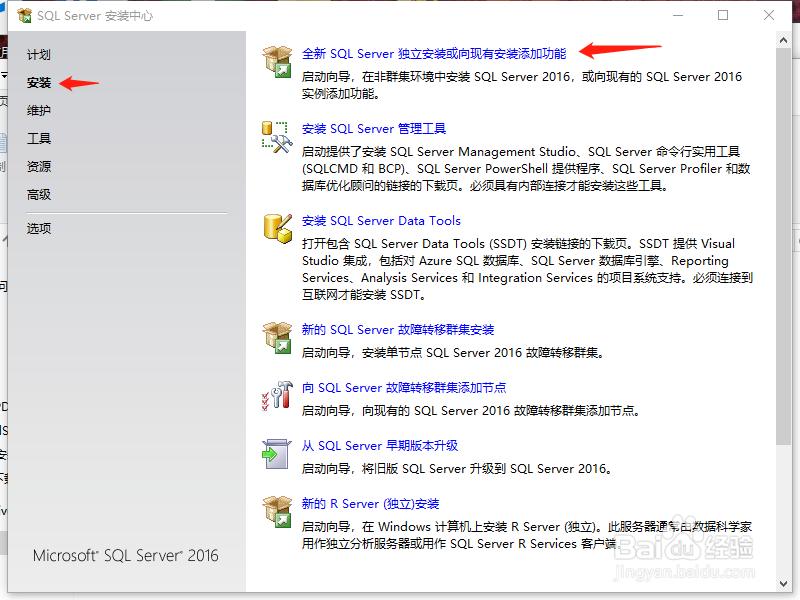Select the 安装 page in the sidebar
800x600 pixels.
[39, 83]
